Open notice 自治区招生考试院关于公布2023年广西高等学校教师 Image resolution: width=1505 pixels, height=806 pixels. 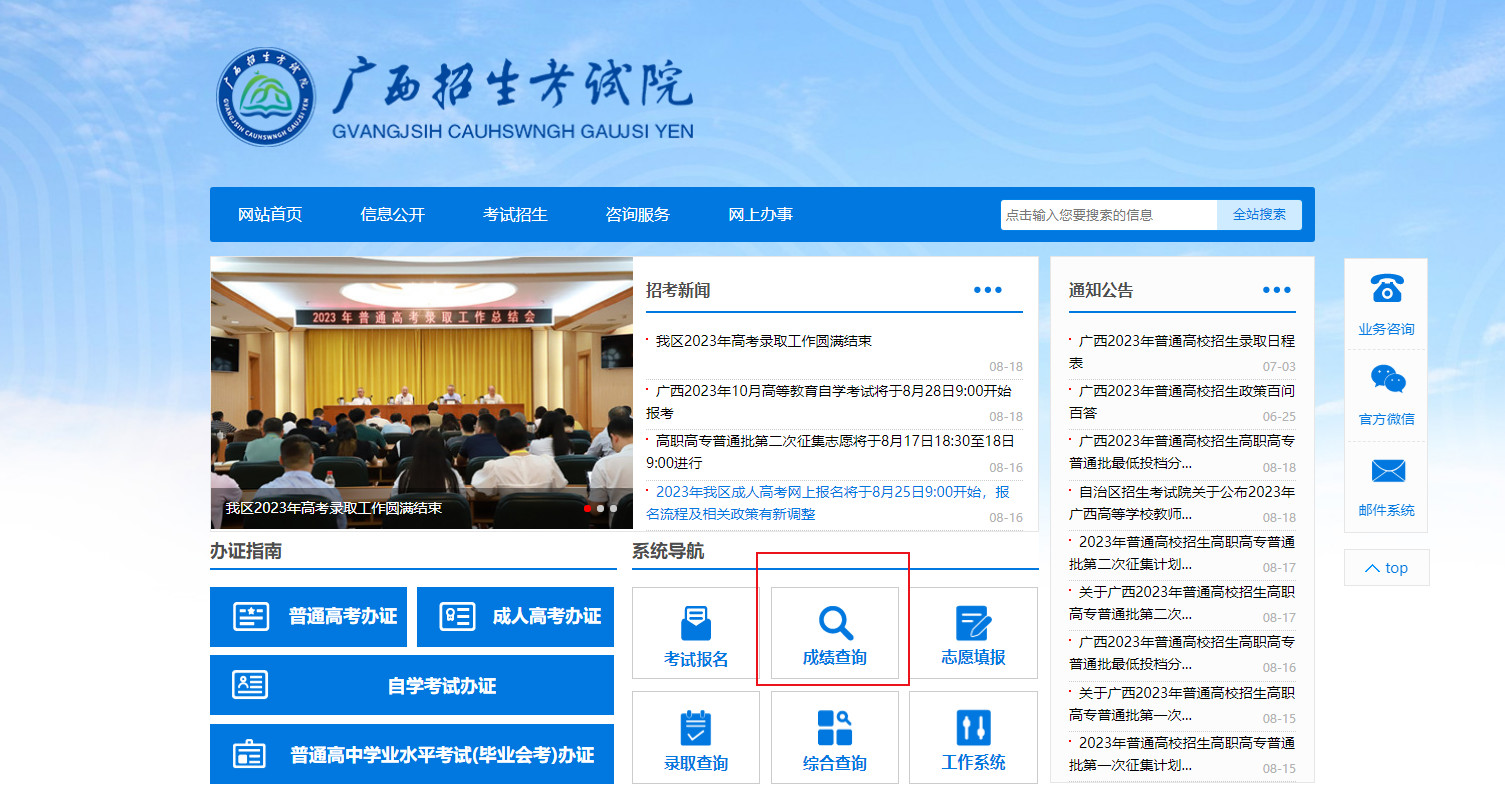click(1182, 503)
